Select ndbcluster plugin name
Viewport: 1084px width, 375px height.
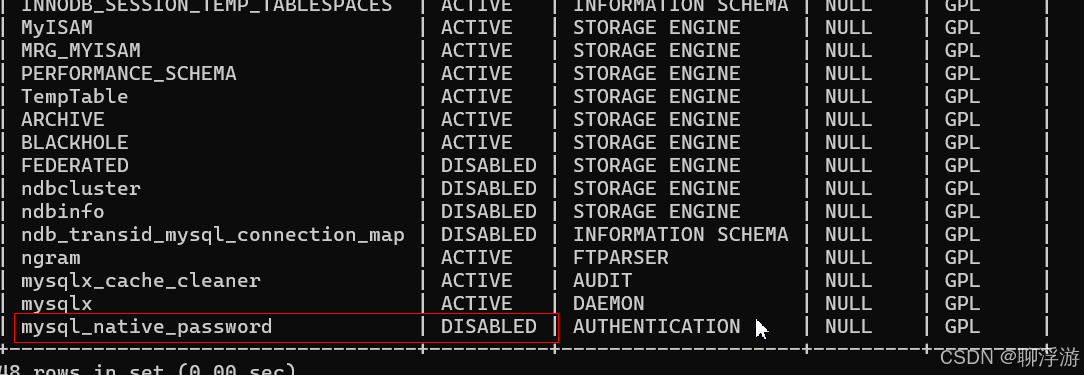point(81,188)
